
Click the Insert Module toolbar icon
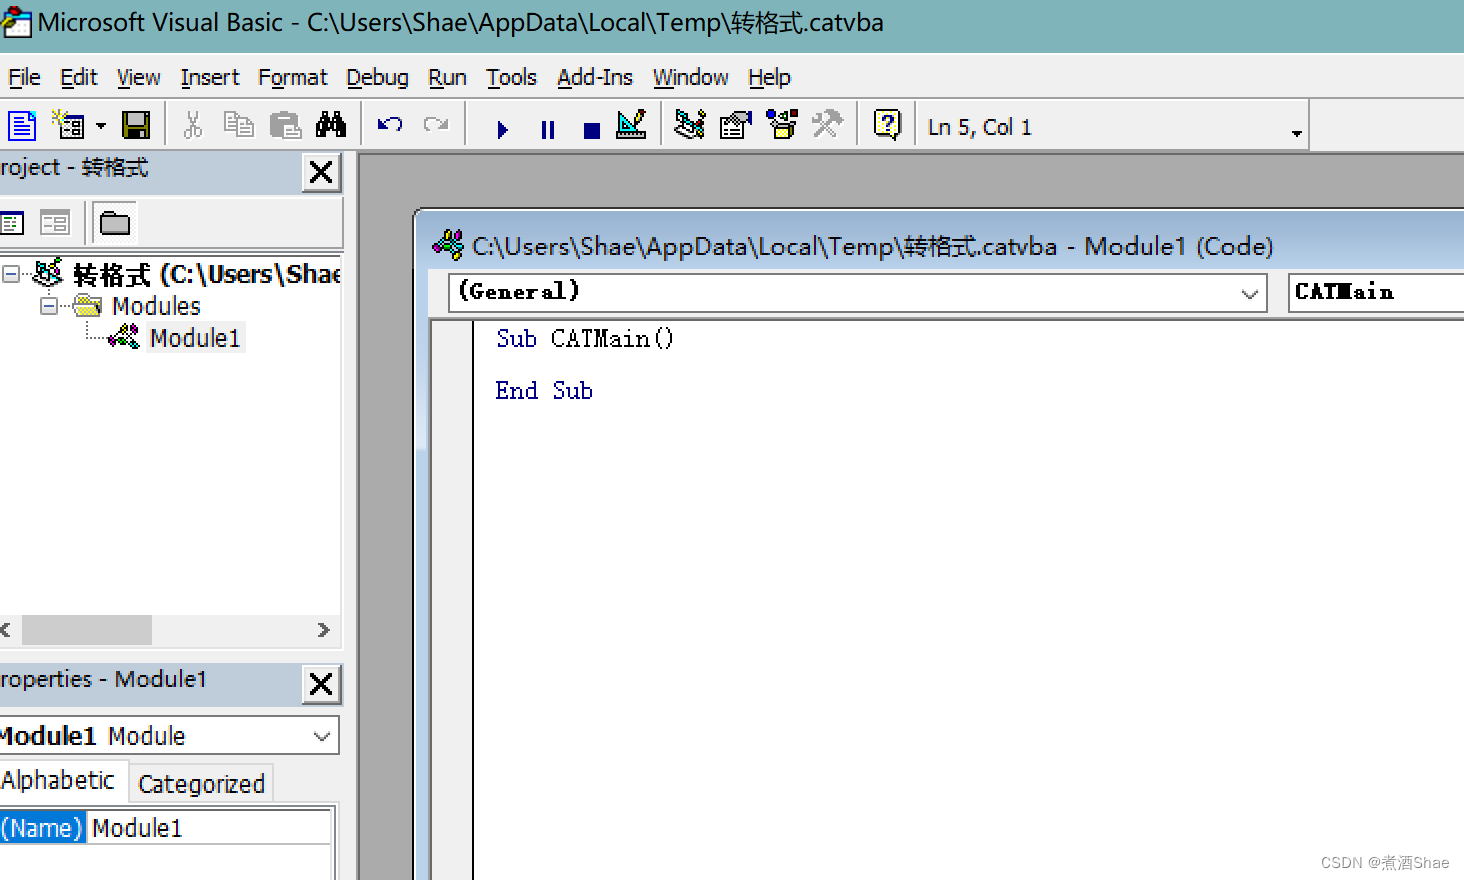68,126
